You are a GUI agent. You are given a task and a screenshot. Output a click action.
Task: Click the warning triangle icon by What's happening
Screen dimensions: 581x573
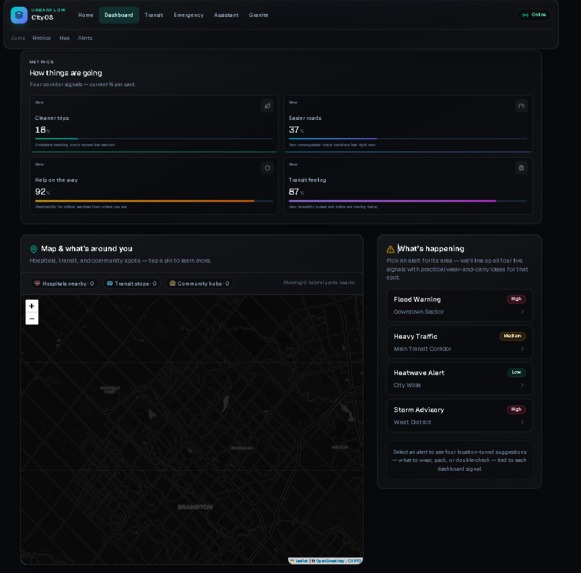pos(390,249)
